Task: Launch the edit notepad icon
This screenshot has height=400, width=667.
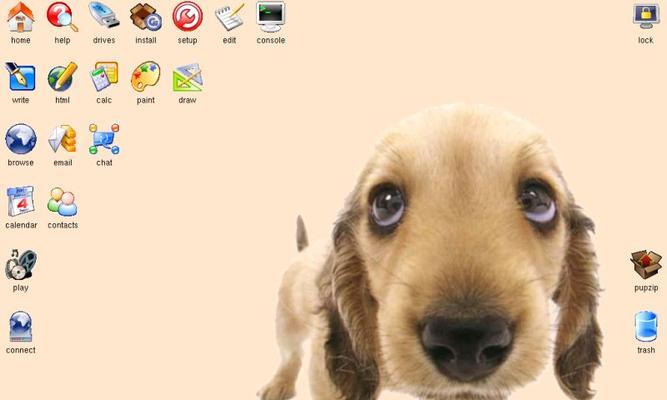Action: (x=229, y=17)
